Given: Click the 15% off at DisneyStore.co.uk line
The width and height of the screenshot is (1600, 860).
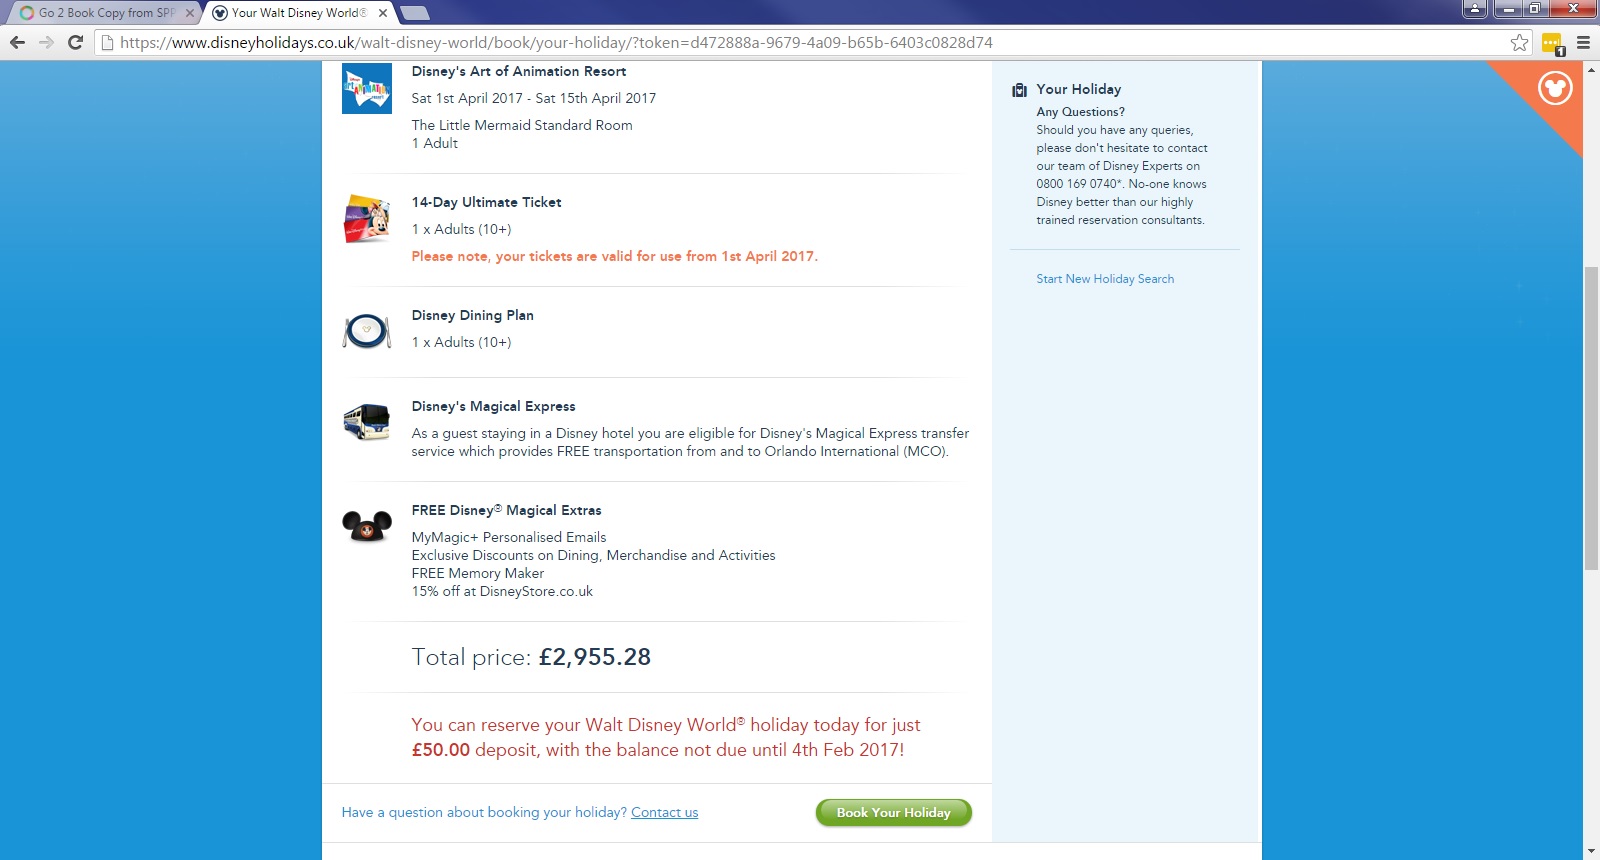Looking at the screenshot, I should click(x=502, y=591).
